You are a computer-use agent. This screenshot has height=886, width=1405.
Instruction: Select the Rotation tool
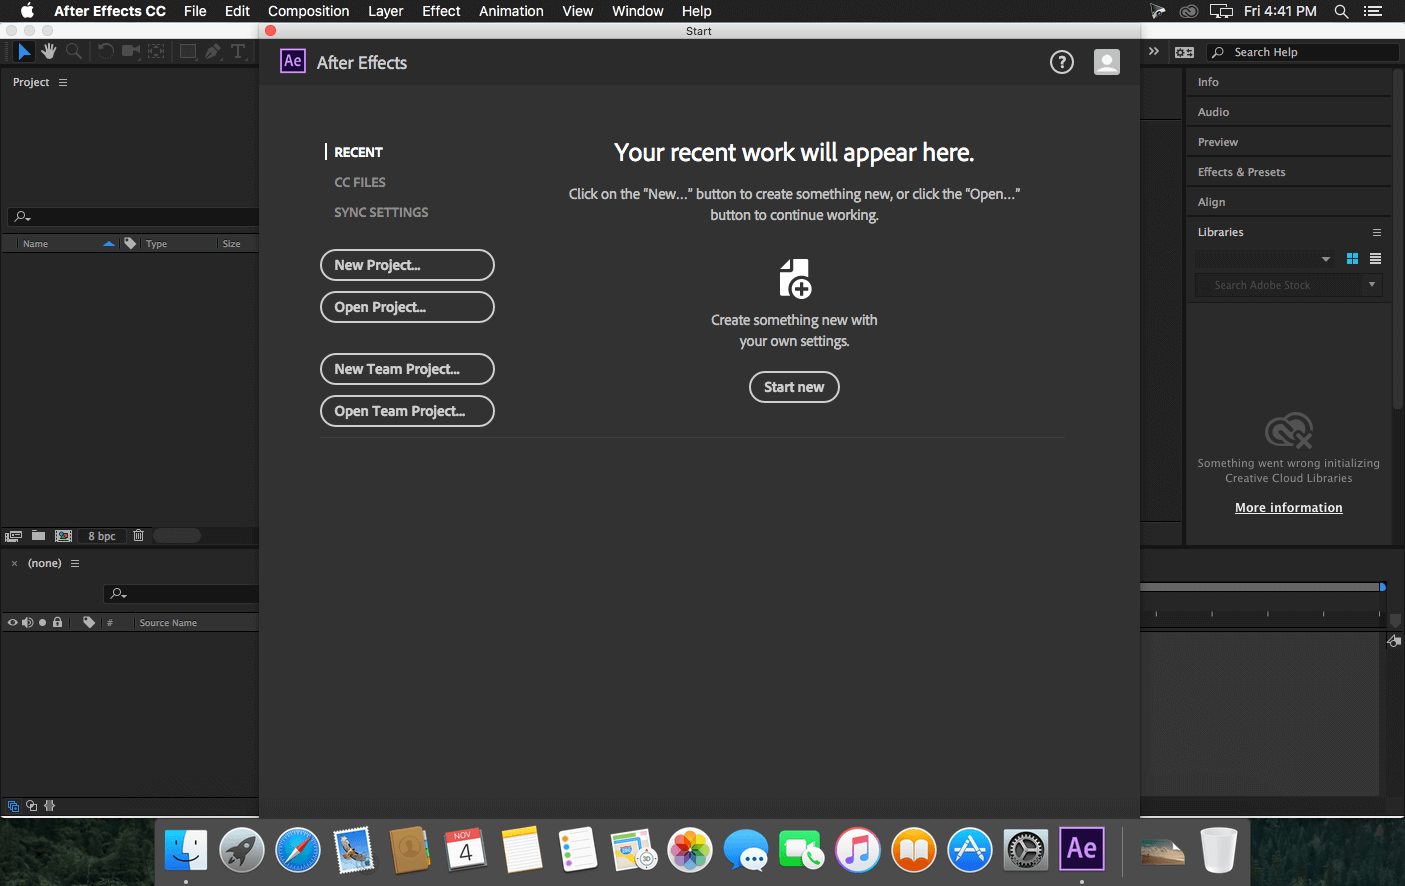pyautogui.click(x=105, y=51)
